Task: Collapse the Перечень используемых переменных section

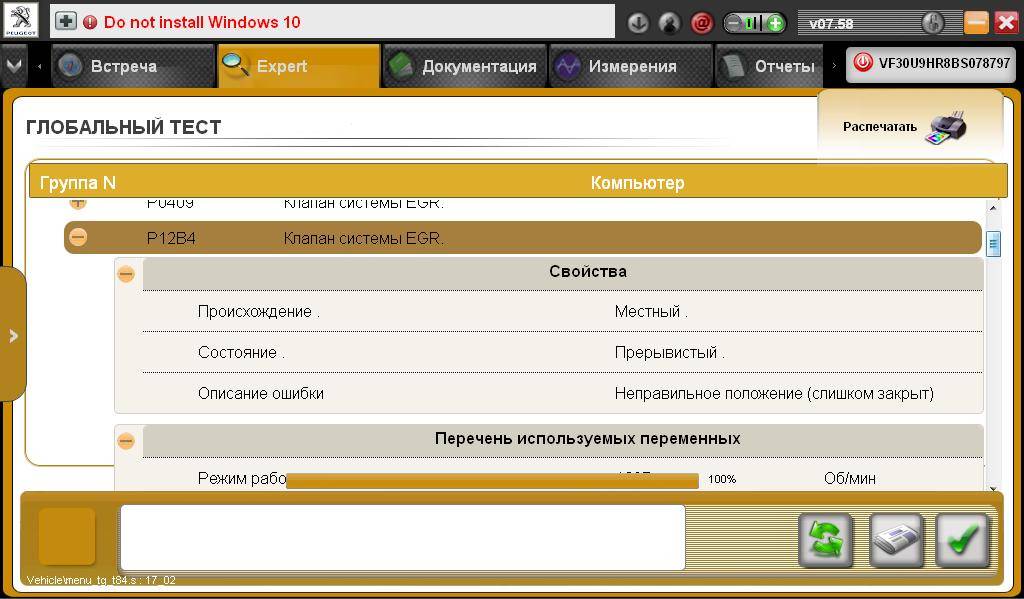Action: (126, 440)
